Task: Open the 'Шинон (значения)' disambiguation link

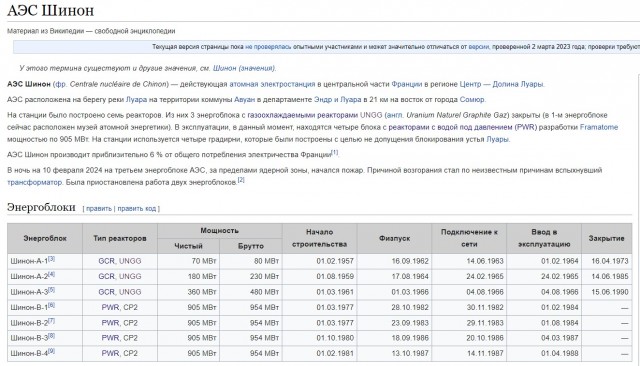Action: click(x=244, y=68)
